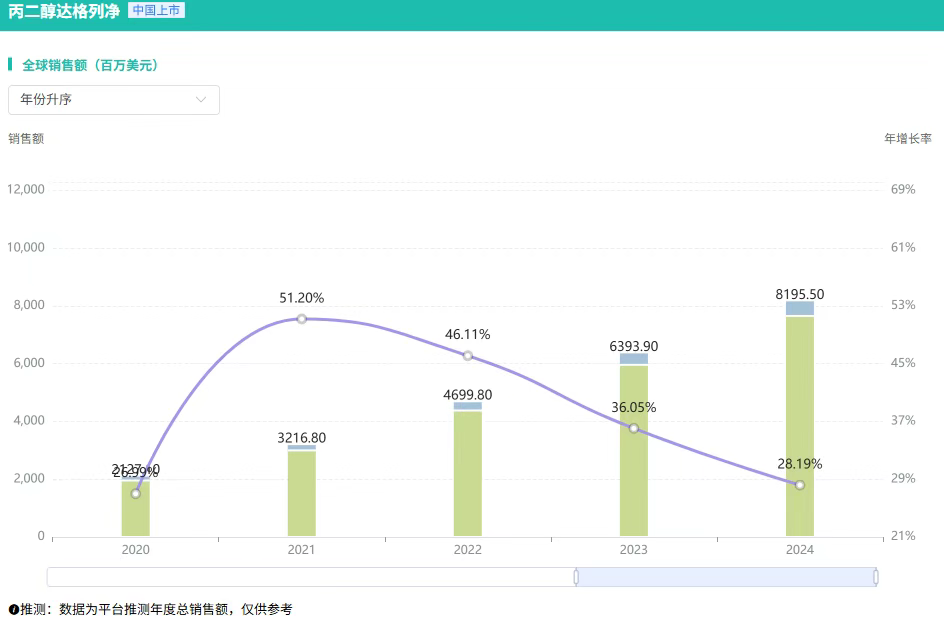Click the 全球销售额 section title
The image size is (944, 620).
coord(90,65)
